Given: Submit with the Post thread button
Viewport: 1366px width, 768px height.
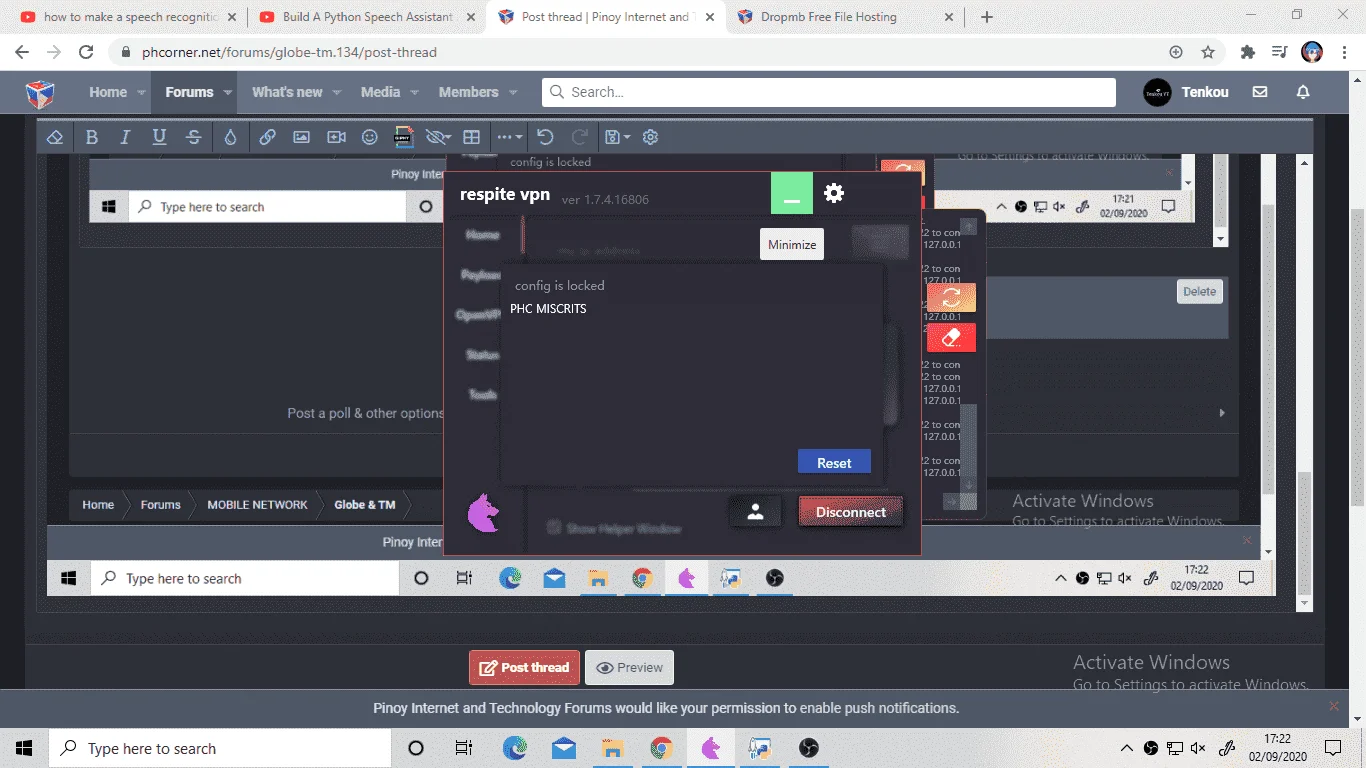Looking at the screenshot, I should coord(524,668).
